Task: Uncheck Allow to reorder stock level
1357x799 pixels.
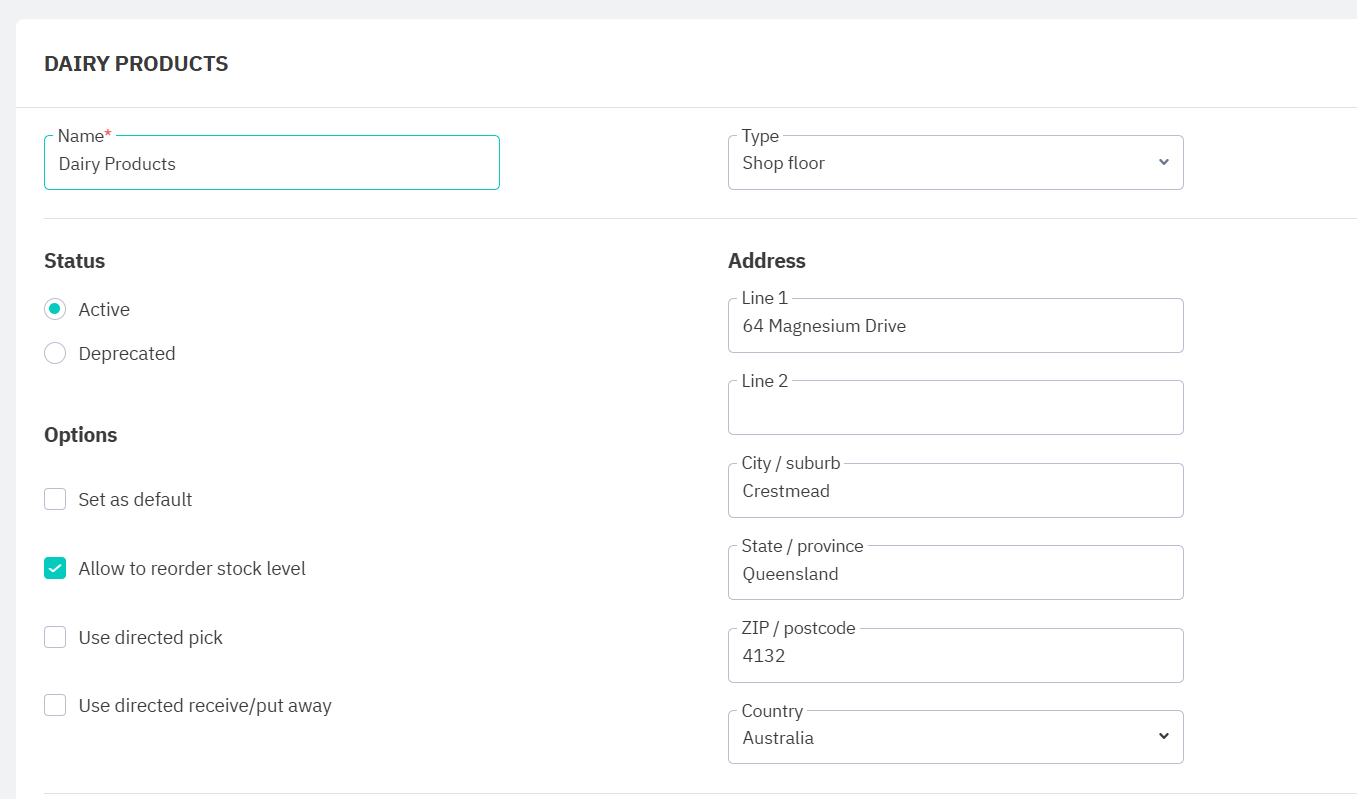Action: pyautogui.click(x=55, y=569)
